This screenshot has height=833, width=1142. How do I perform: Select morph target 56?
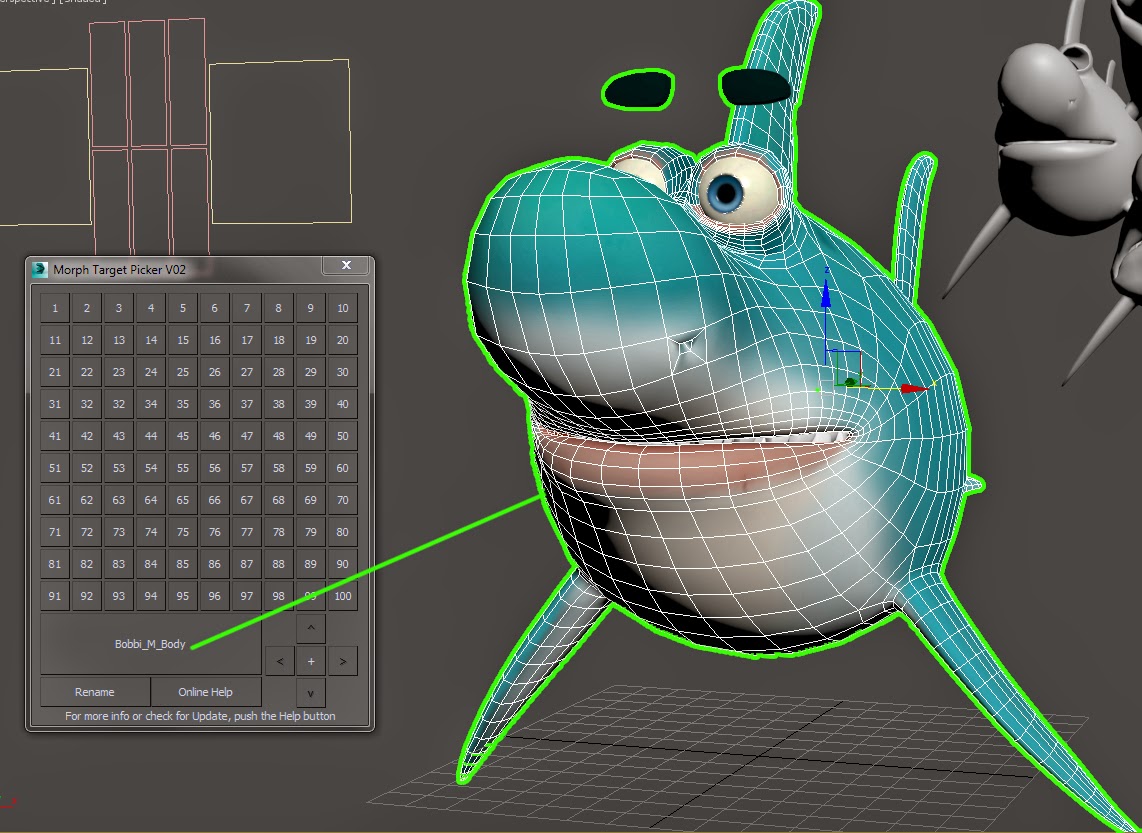pyautogui.click(x=215, y=468)
